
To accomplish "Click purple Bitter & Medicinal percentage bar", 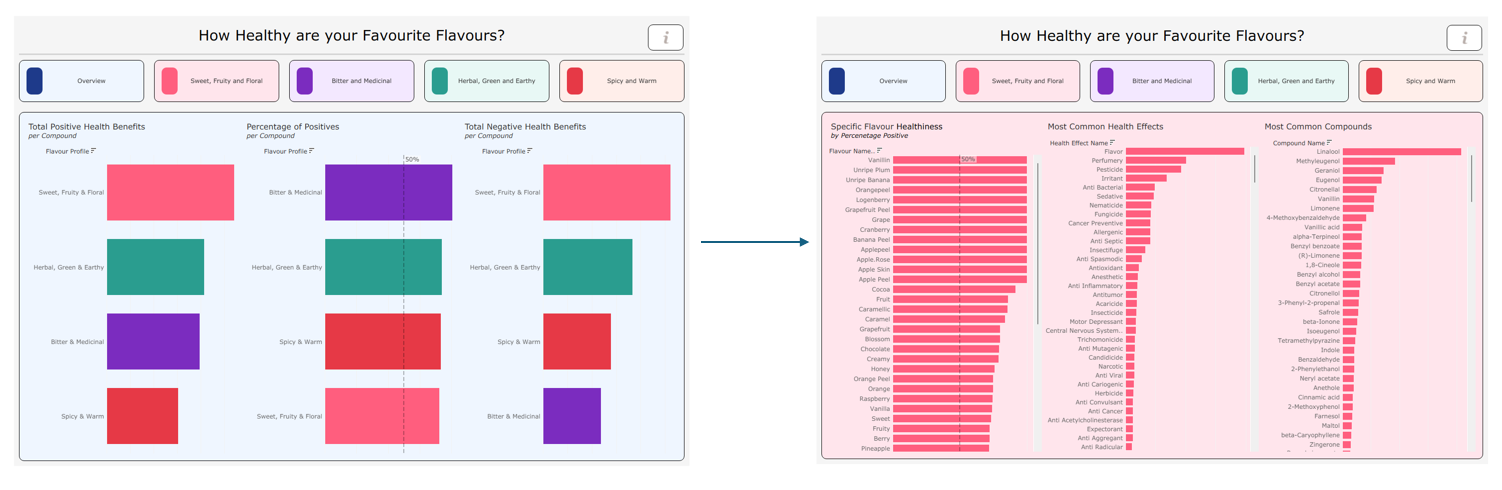I will coord(388,193).
